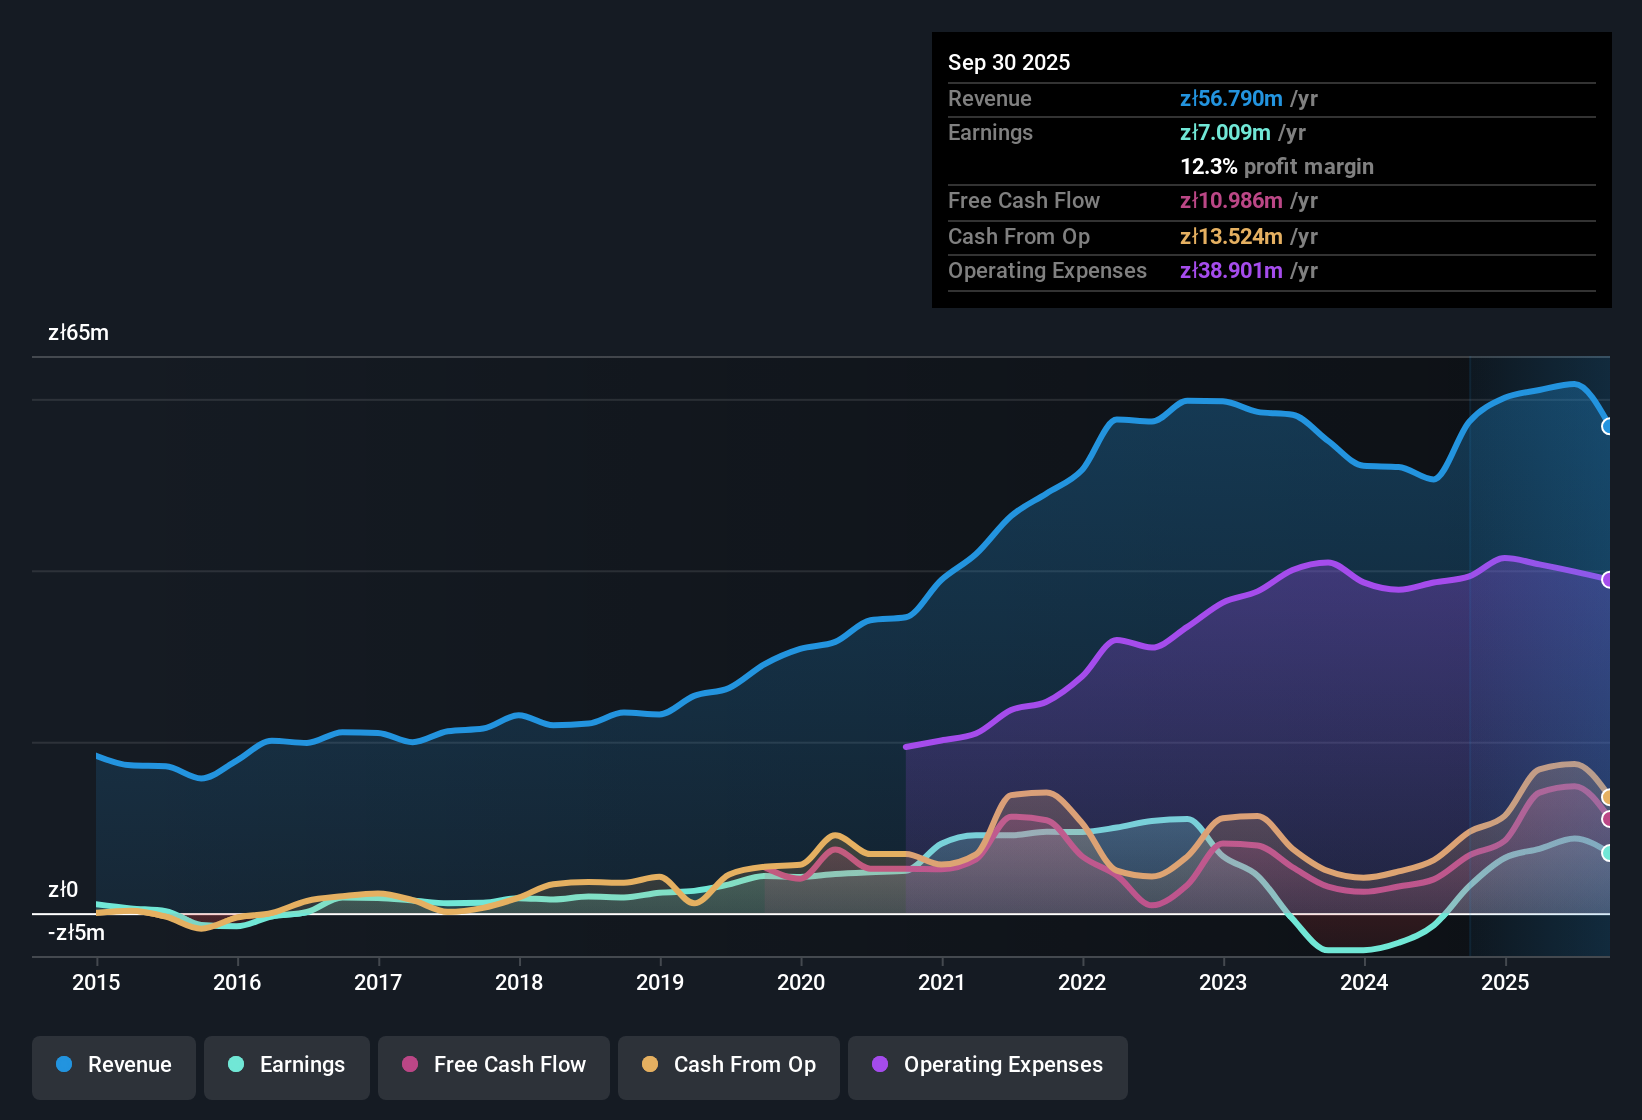This screenshot has height=1120, width=1642.
Task: Click the teal Earnings legend dot
Action: 236,1066
